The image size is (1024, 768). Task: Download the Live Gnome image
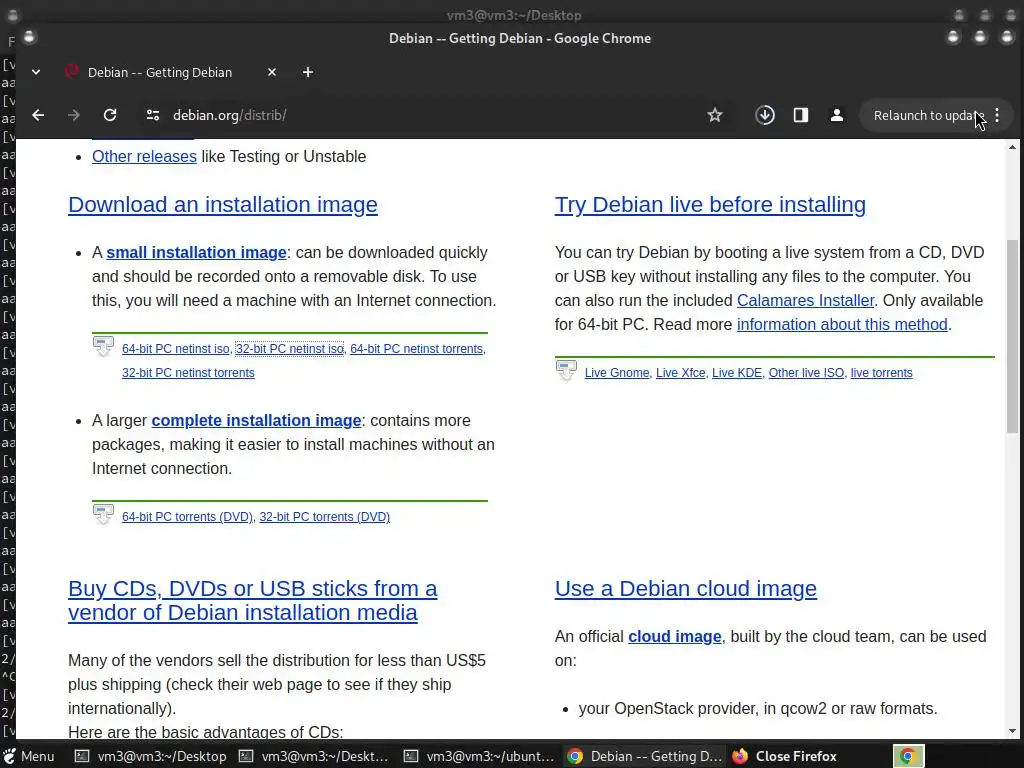click(x=616, y=373)
